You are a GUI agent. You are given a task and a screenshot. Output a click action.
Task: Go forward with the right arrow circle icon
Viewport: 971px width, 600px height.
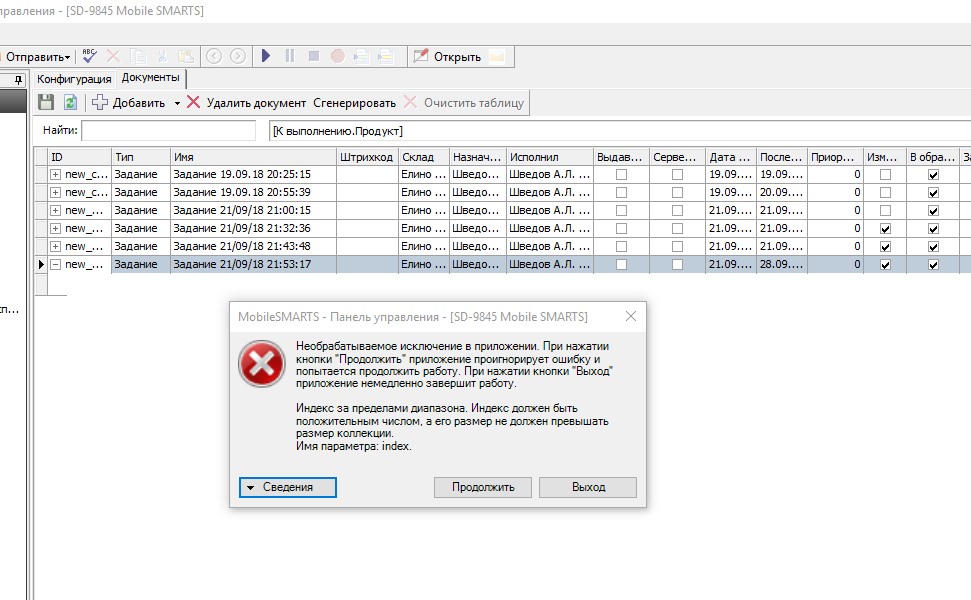[x=238, y=56]
